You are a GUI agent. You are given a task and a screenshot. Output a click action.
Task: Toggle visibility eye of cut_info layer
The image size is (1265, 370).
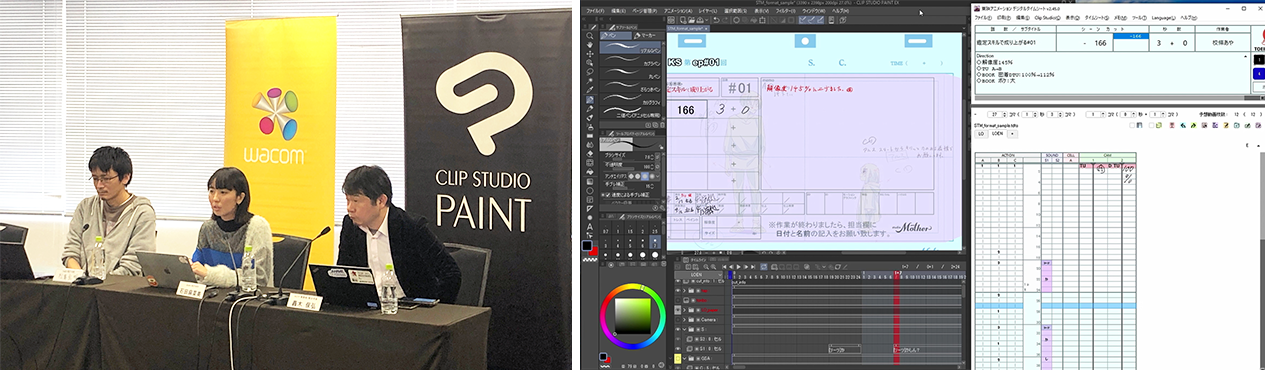pyautogui.click(x=678, y=281)
